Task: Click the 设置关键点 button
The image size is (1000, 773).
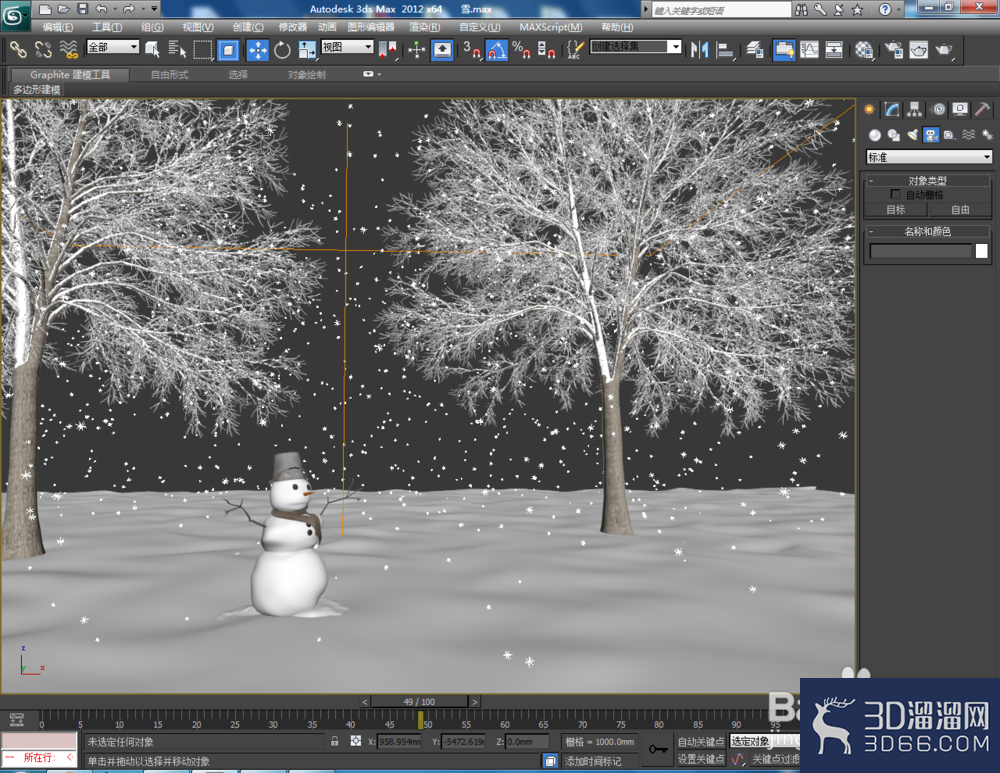Action: point(700,759)
